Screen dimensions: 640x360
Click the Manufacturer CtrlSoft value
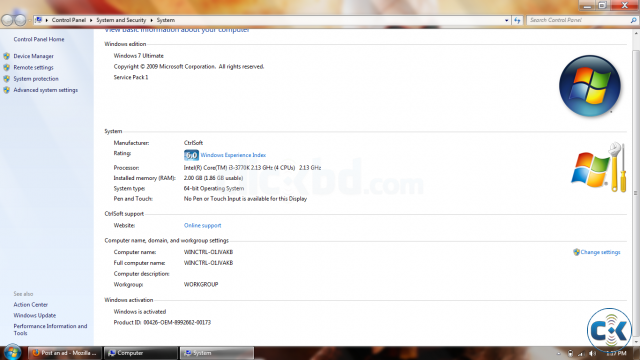193,143
